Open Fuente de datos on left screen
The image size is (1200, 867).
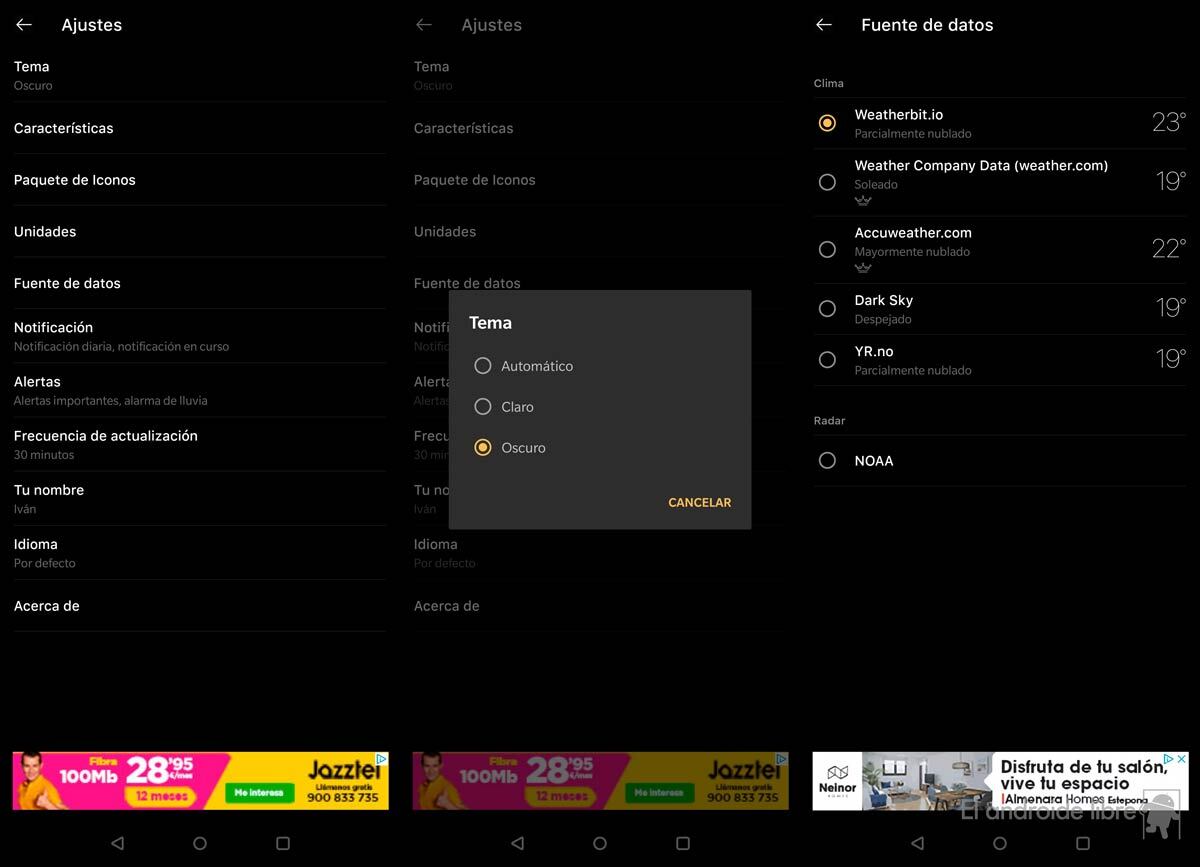200,283
